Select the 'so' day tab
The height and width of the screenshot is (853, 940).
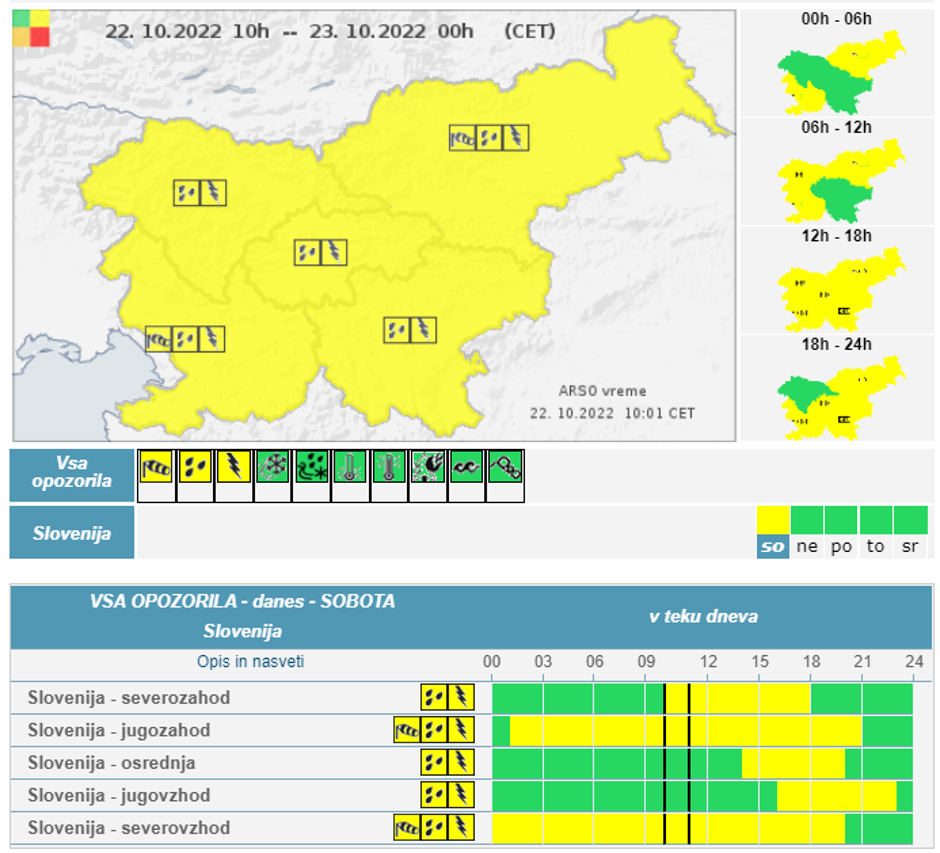[772, 546]
